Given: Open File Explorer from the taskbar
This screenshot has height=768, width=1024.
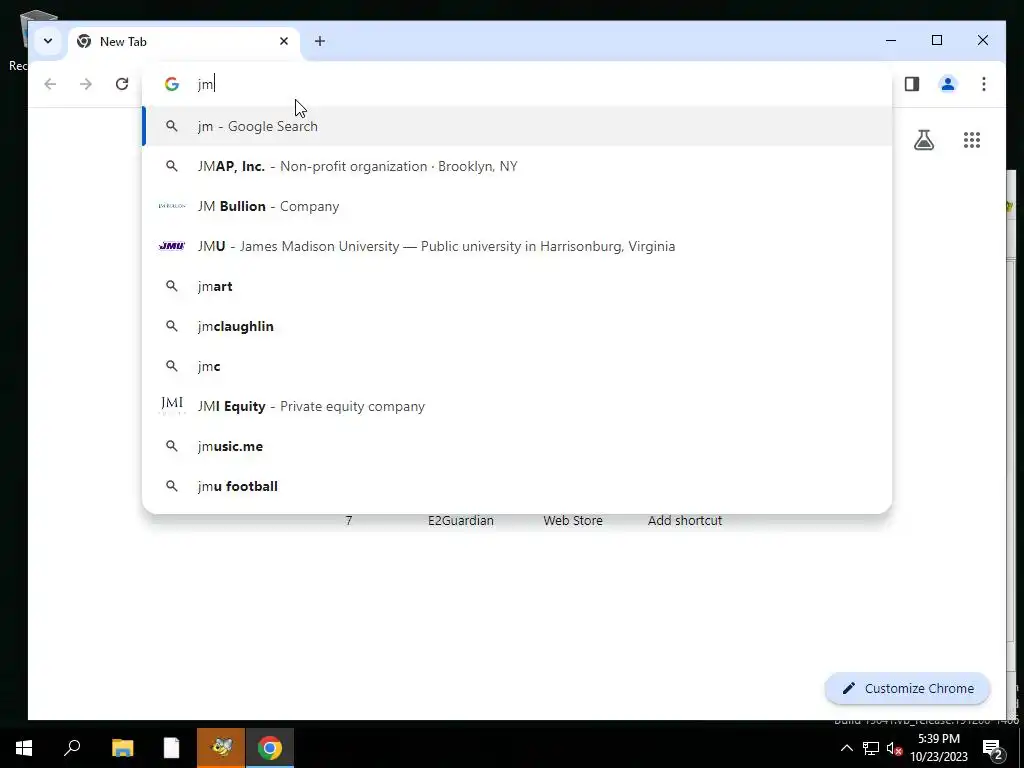Looking at the screenshot, I should (x=122, y=748).
